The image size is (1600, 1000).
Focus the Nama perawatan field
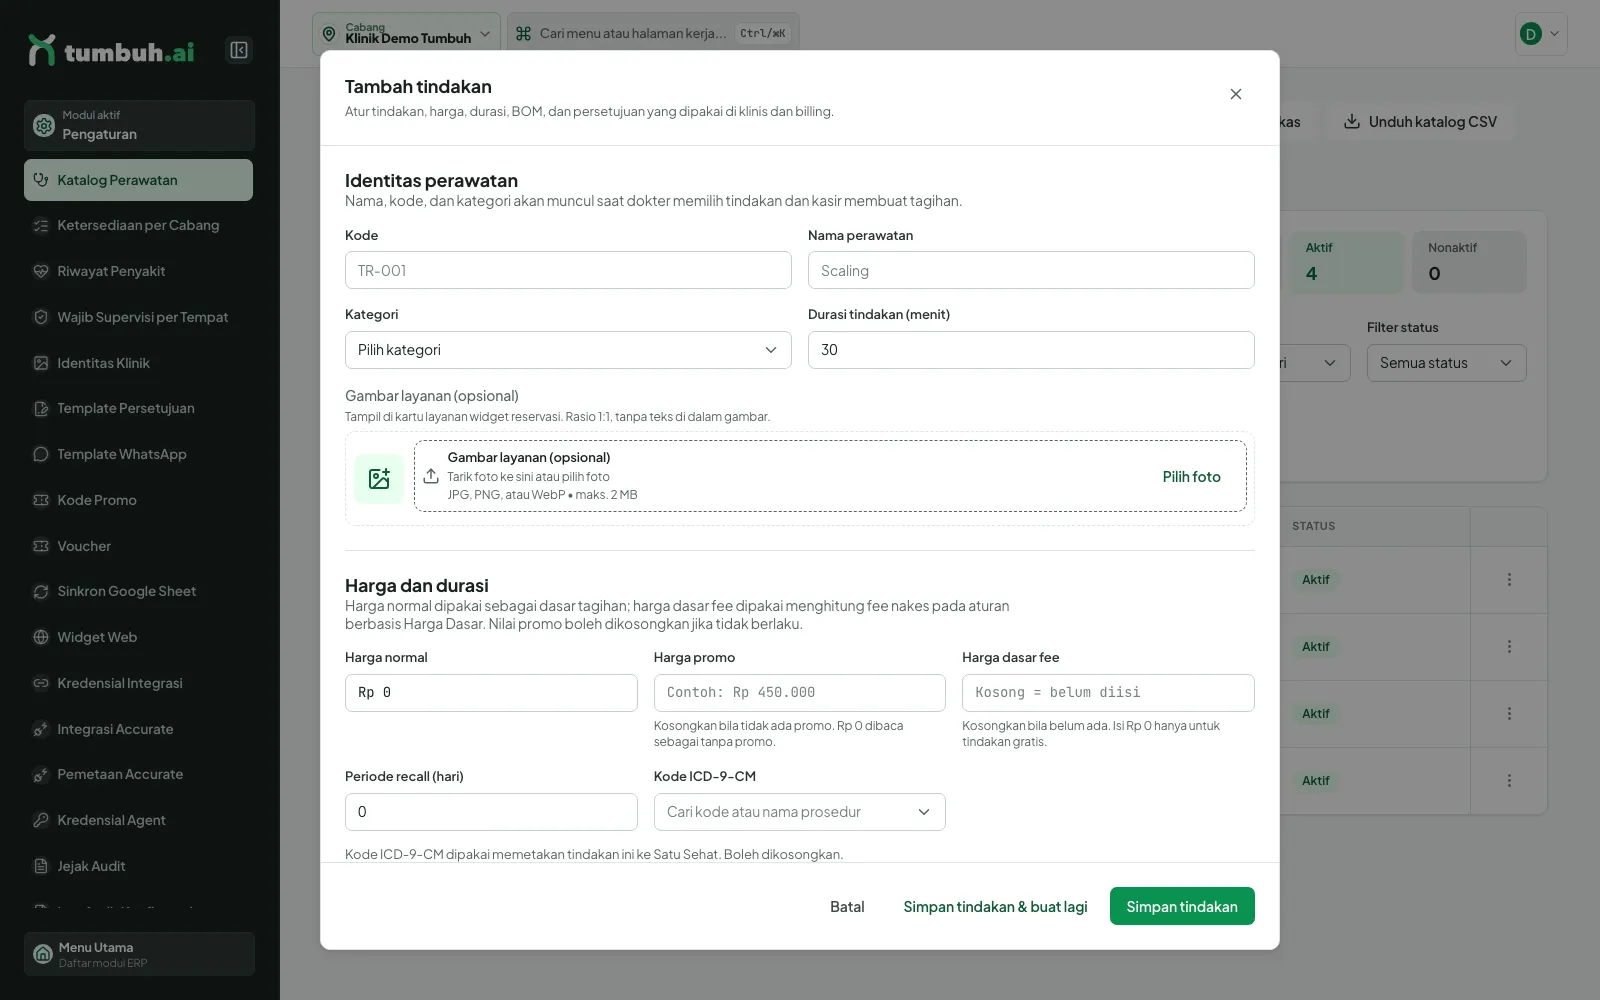[1031, 270]
